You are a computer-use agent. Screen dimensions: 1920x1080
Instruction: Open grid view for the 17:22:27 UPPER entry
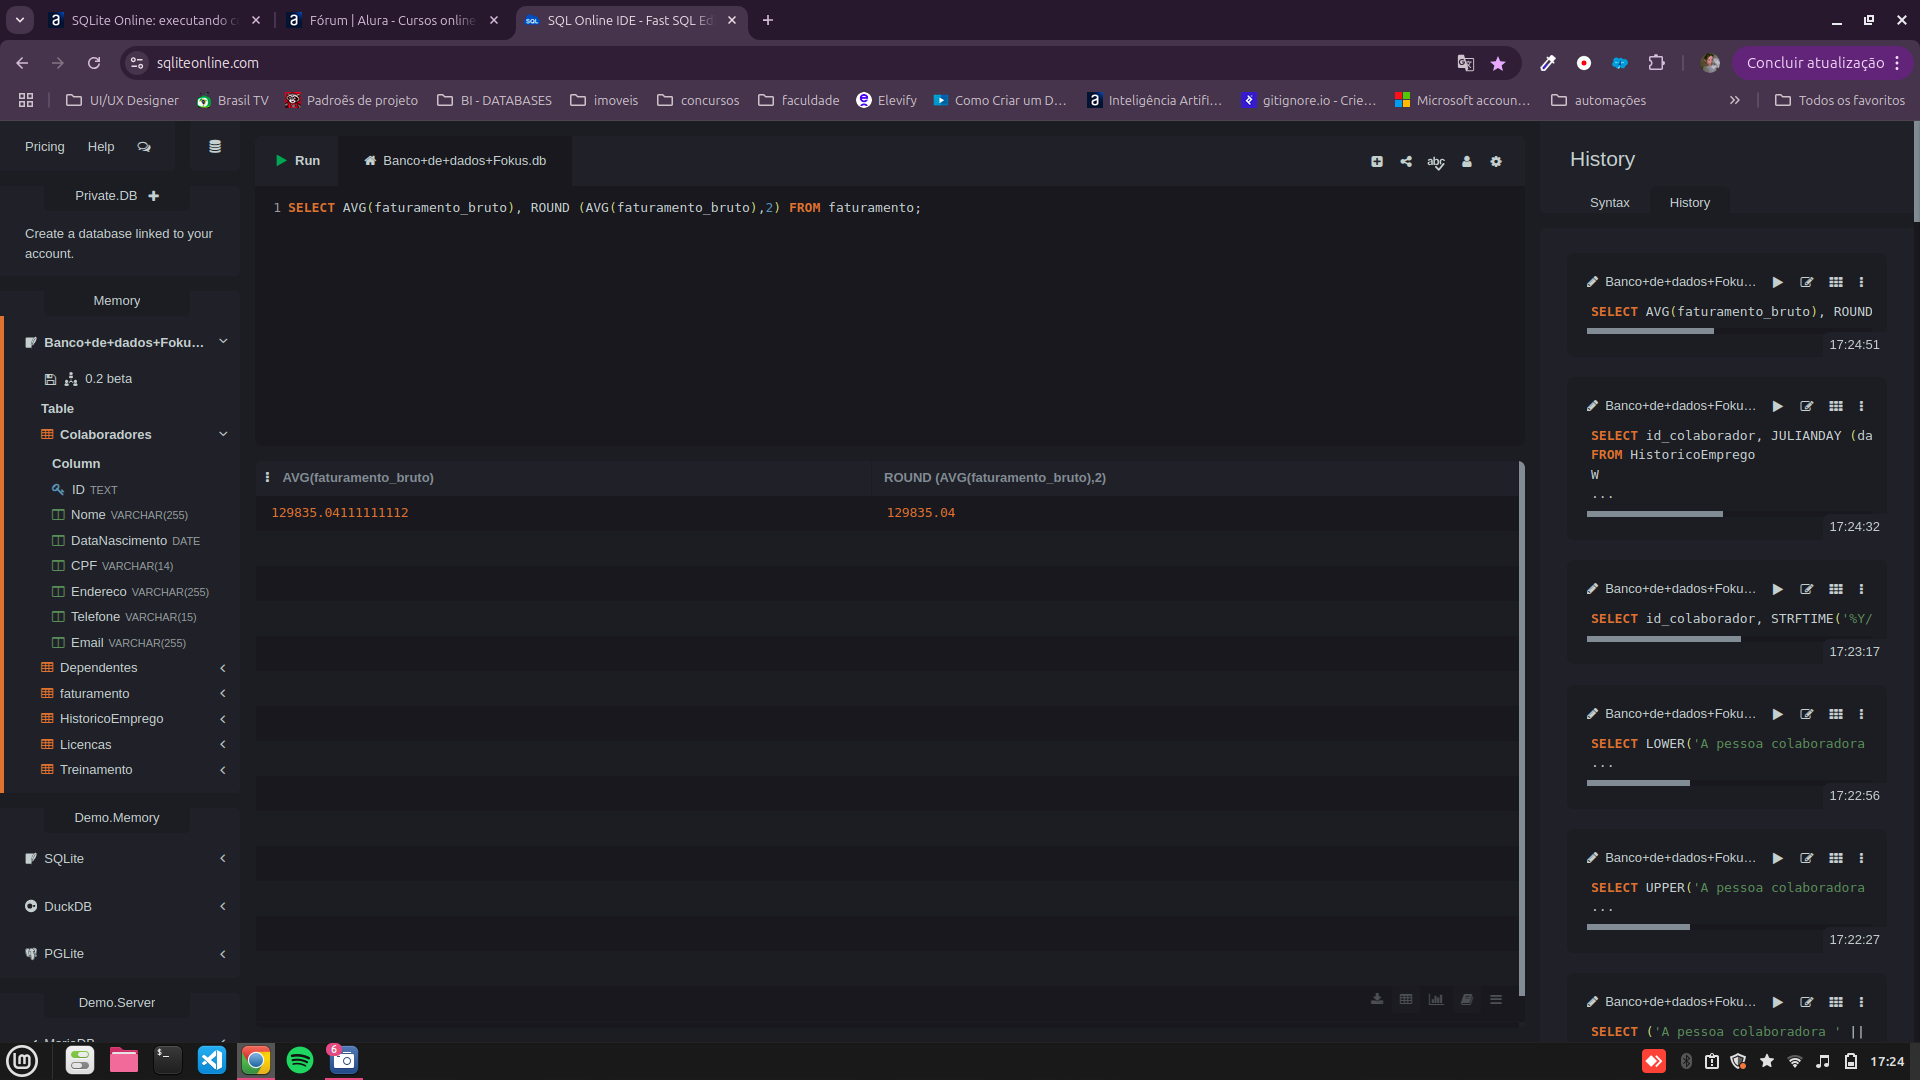[1836, 859]
